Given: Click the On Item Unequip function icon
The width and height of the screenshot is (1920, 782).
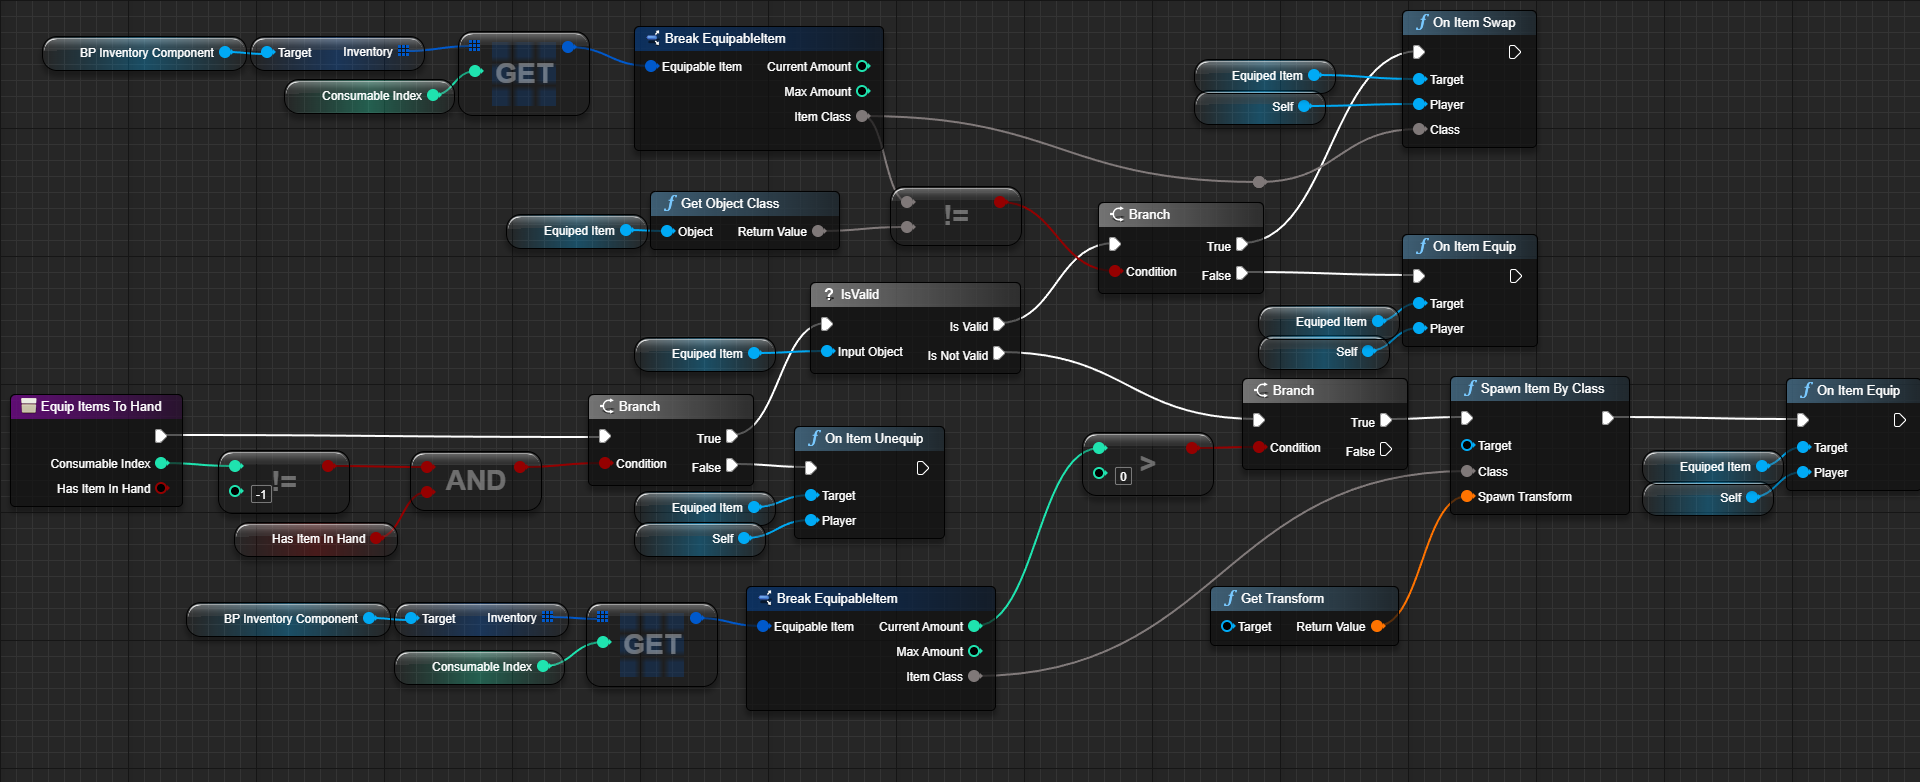Looking at the screenshot, I should pyautogui.click(x=814, y=438).
